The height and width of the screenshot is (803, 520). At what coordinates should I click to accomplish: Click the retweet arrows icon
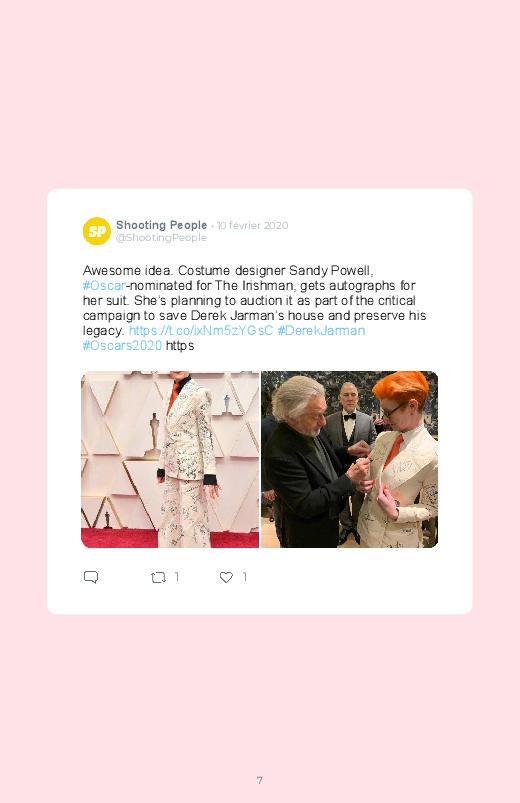click(x=158, y=578)
